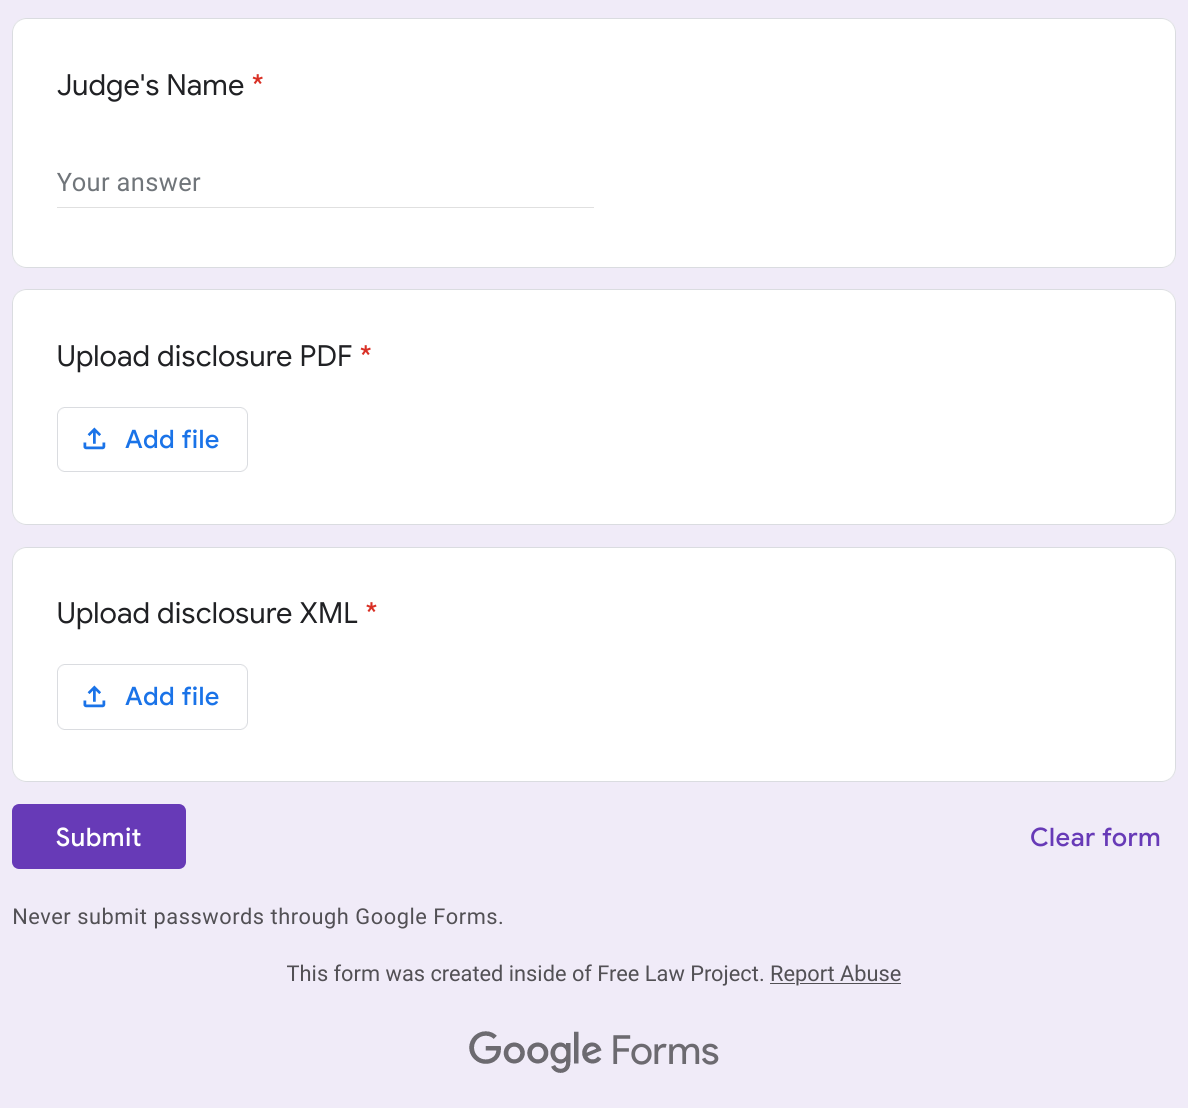The image size is (1188, 1108).
Task: Click the Judge's Name question label
Action: [x=150, y=86]
